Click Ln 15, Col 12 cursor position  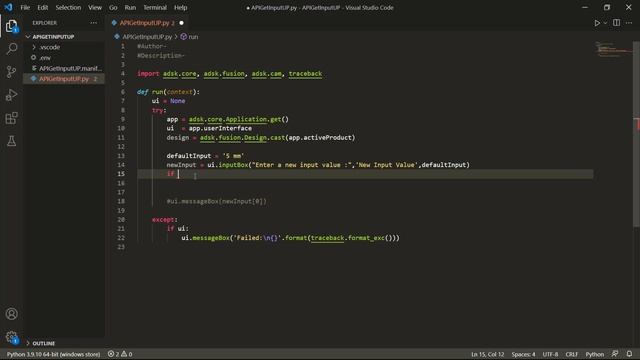click(487, 354)
